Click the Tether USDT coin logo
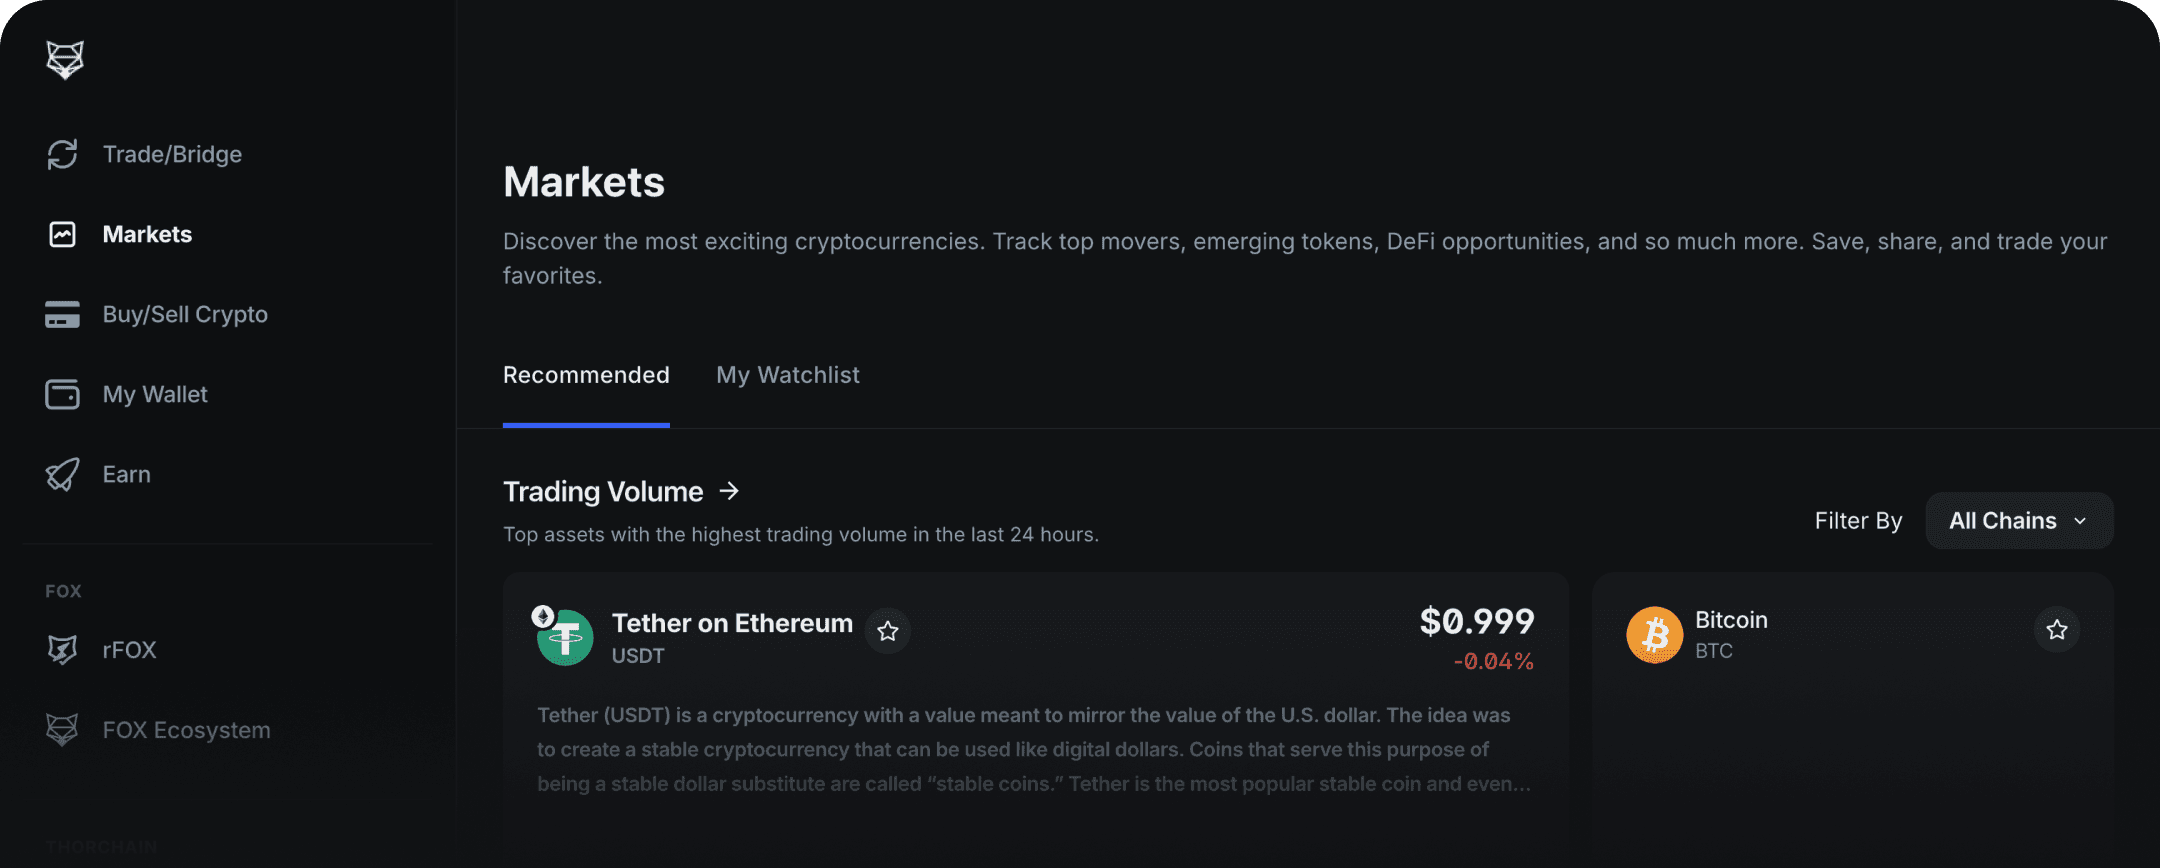Viewport: 2160px width, 868px height. [x=565, y=637]
